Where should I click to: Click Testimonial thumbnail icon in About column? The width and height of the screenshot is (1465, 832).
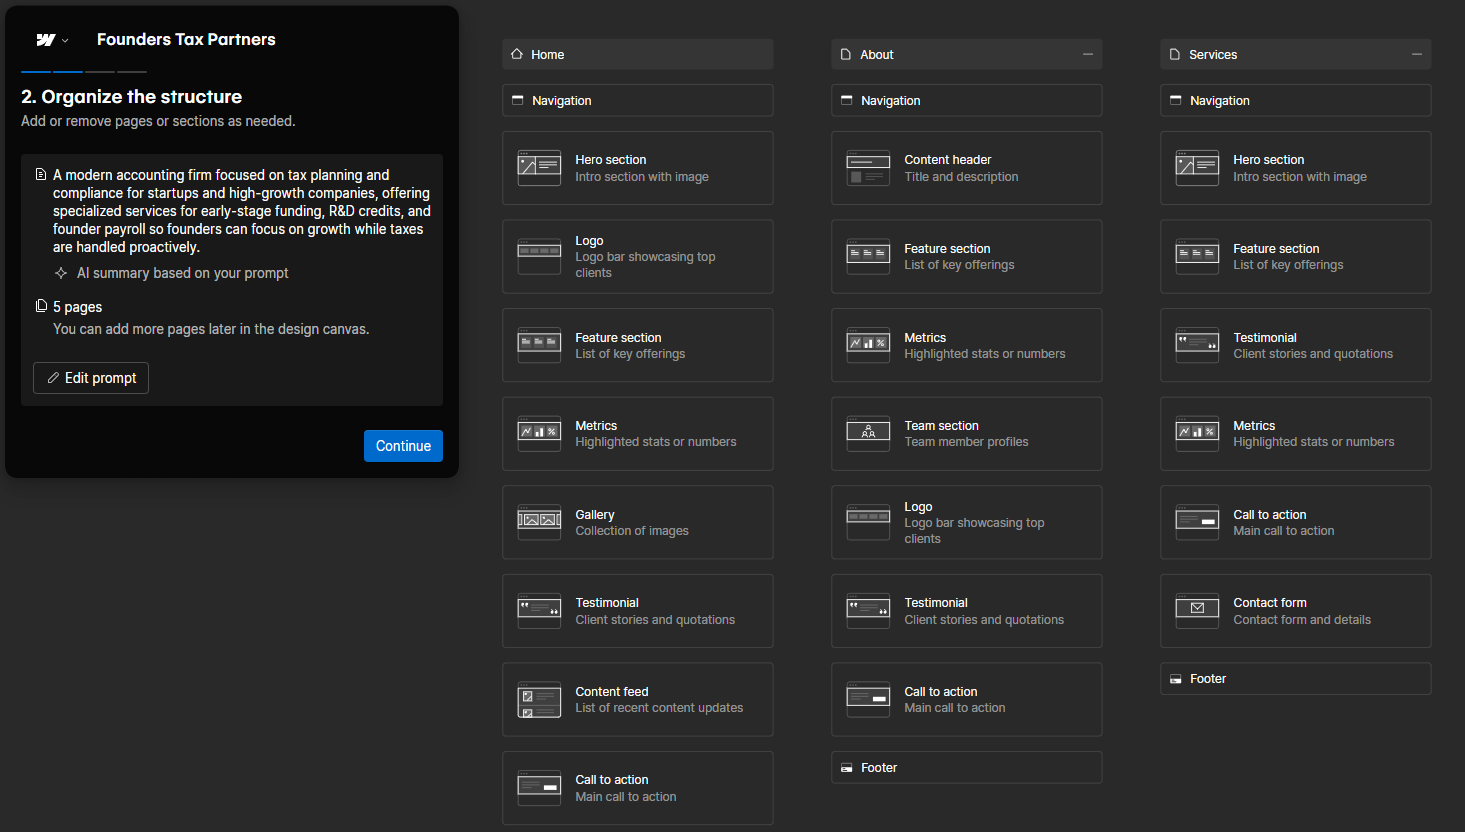(868, 611)
